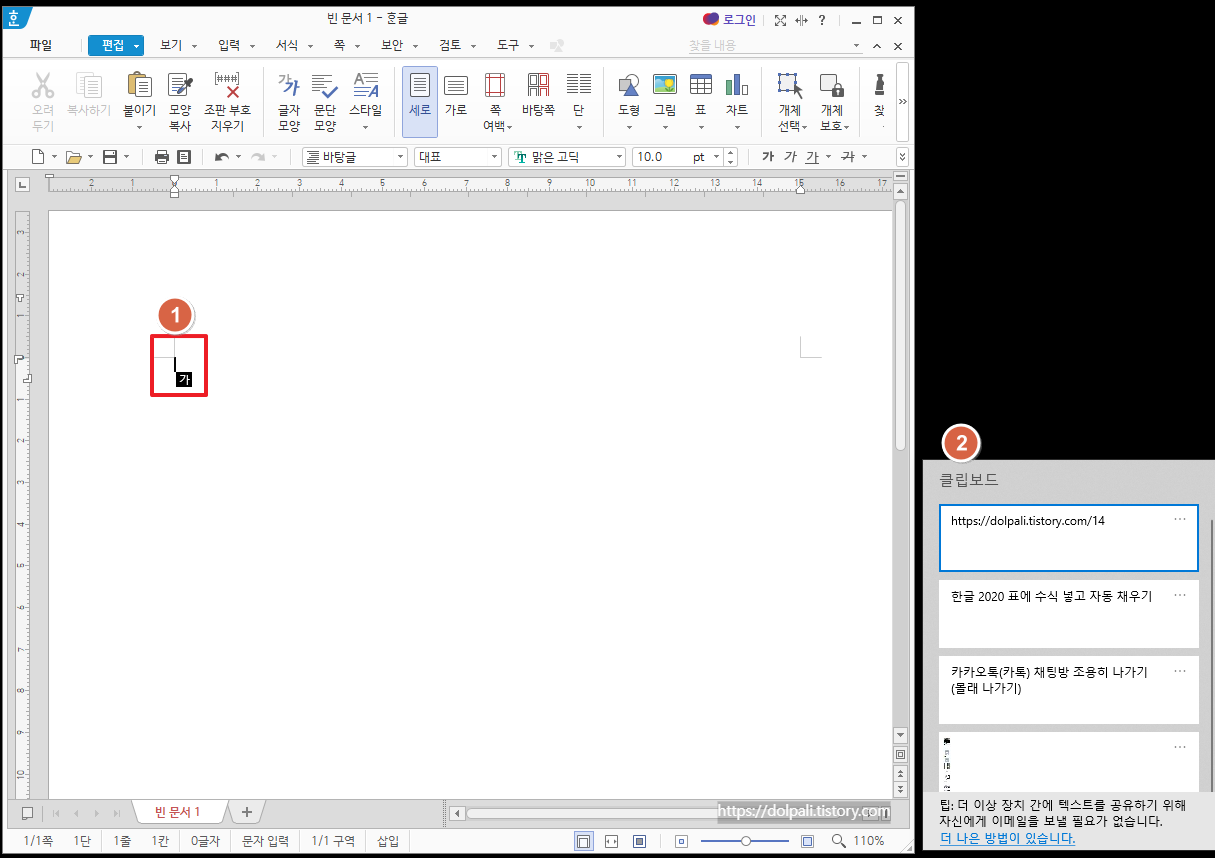The image size is (1215, 858).
Task: Click the Print icon
Action: pos(162,157)
